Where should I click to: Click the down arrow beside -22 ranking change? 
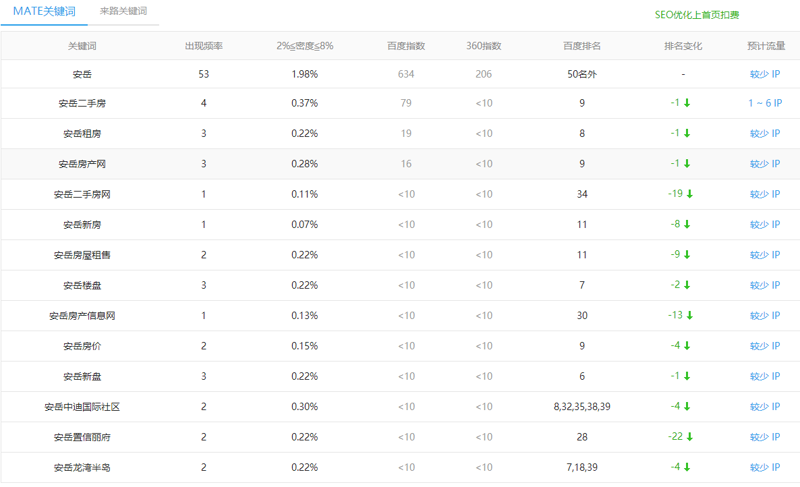(x=690, y=437)
